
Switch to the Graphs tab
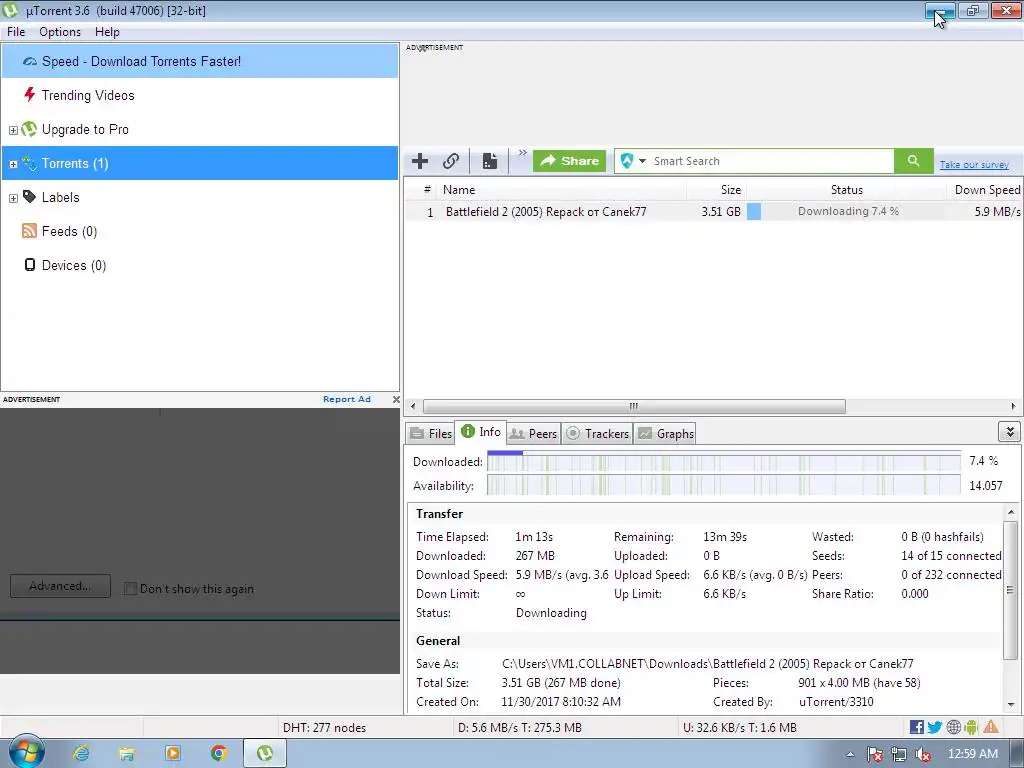(x=665, y=434)
